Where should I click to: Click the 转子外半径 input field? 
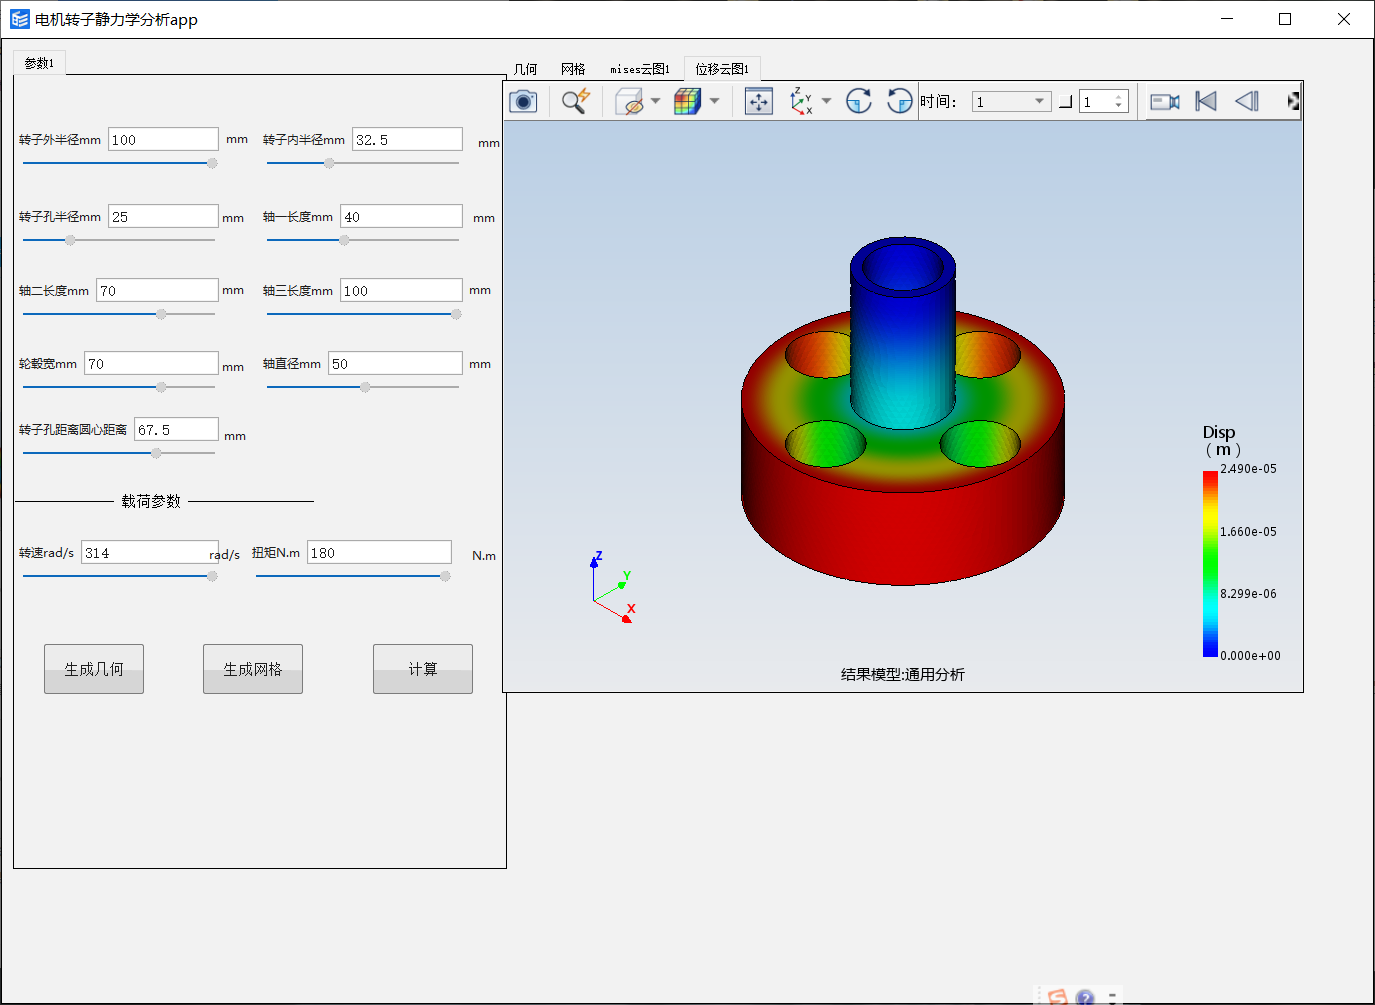click(163, 140)
